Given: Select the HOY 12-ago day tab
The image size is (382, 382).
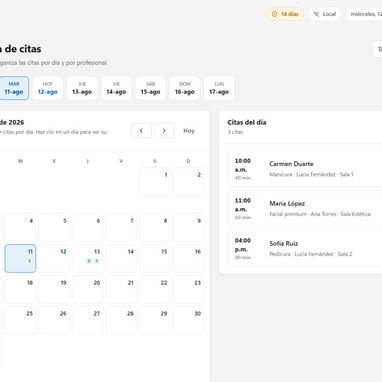Looking at the screenshot, I should point(48,88).
